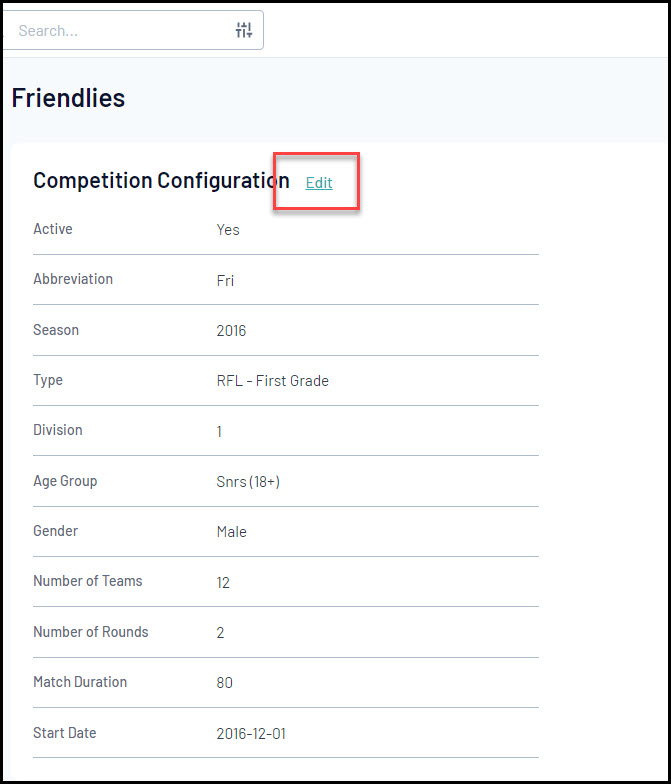Select the Gender value Male

tap(231, 532)
